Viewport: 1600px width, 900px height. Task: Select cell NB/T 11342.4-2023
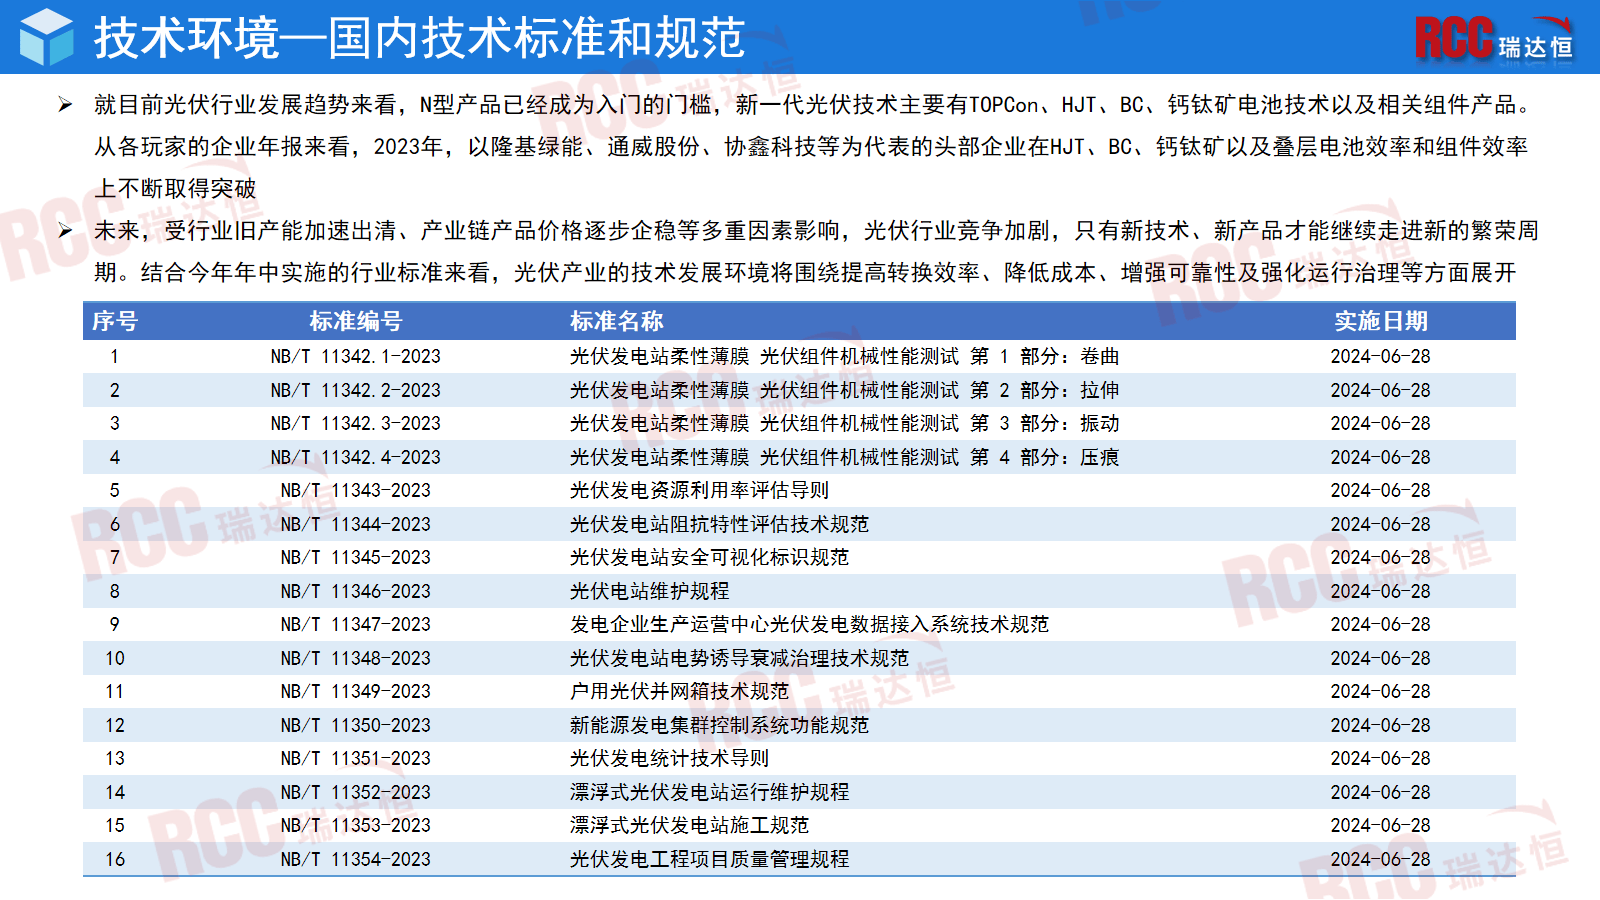[356, 457]
